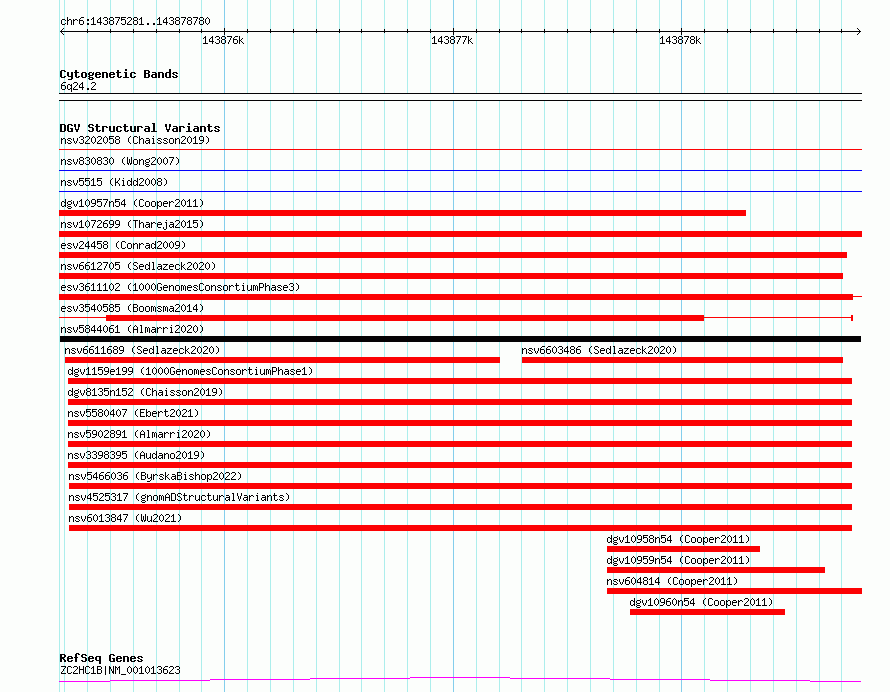Select esv3540585 (Boomsma2014) variant label
The height and width of the screenshot is (692, 890).
[x=132, y=308]
